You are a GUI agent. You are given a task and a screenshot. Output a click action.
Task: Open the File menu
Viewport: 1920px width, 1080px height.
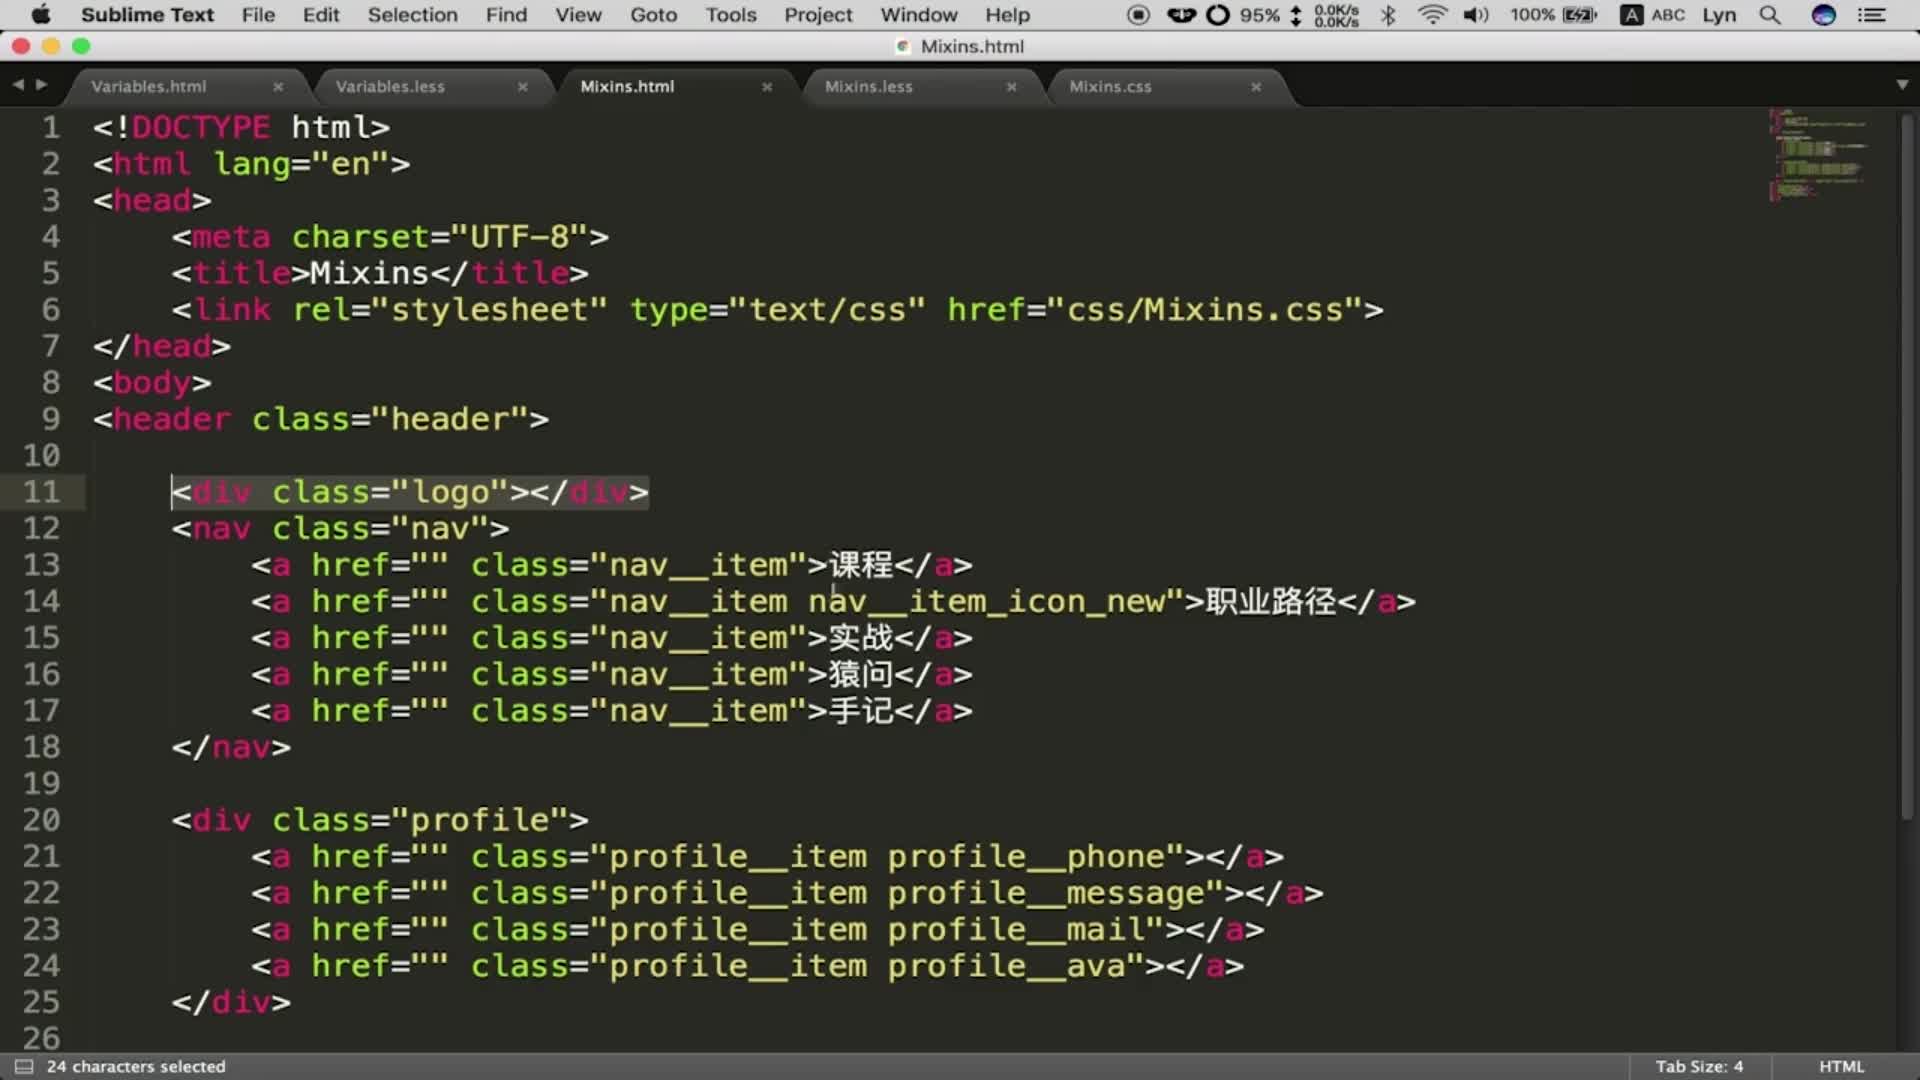point(258,15)
